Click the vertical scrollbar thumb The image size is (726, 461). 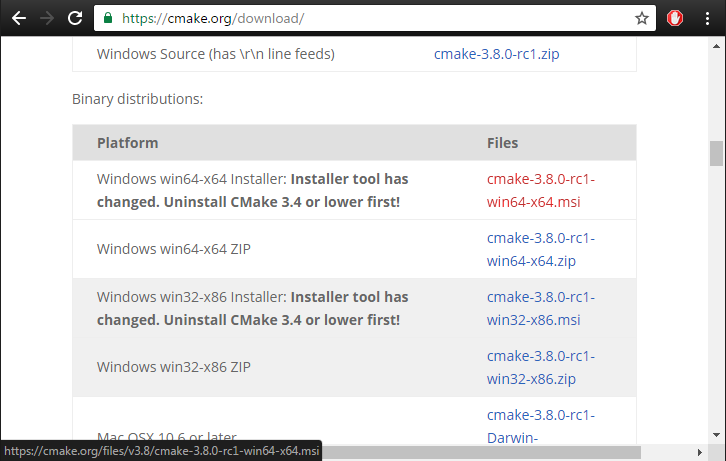[716, 153]
